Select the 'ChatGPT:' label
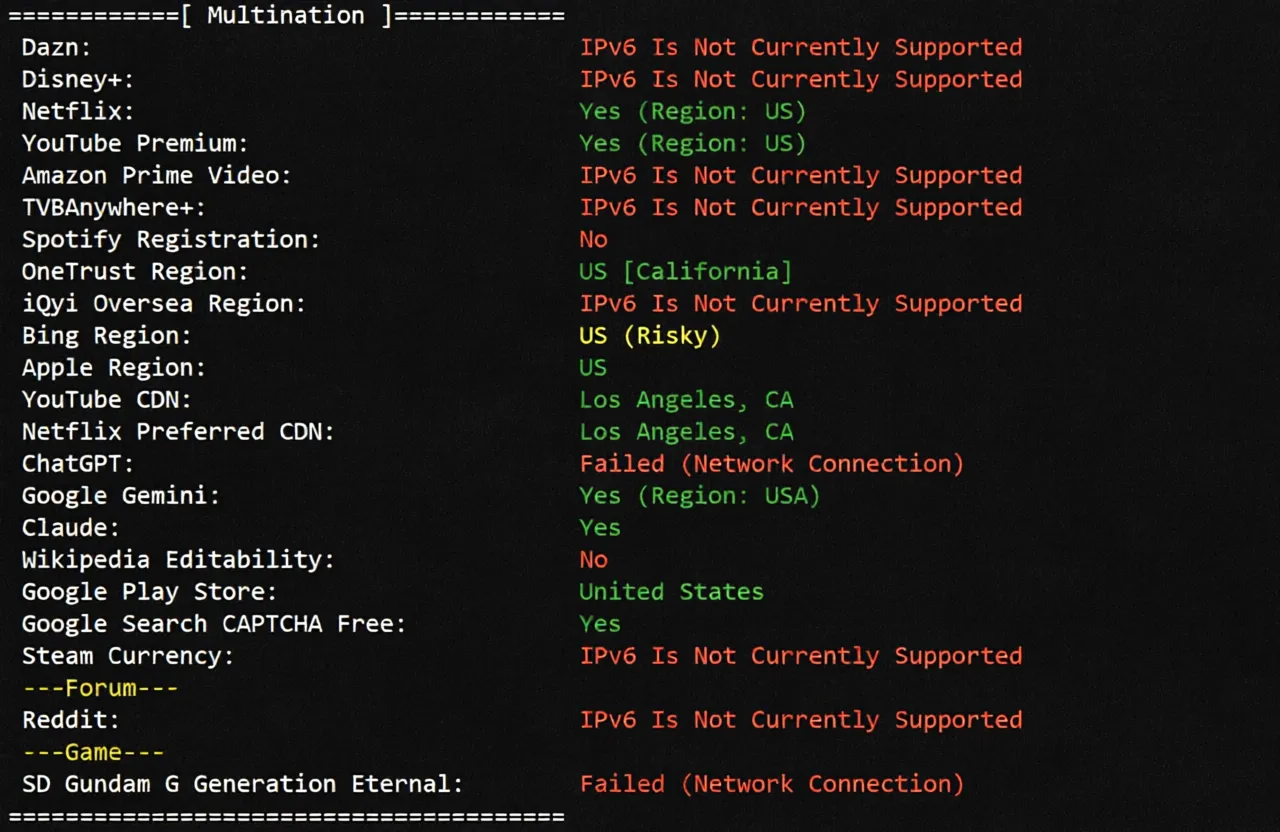Viewport: 1280px width, 832px height. [x=78, y=463]
